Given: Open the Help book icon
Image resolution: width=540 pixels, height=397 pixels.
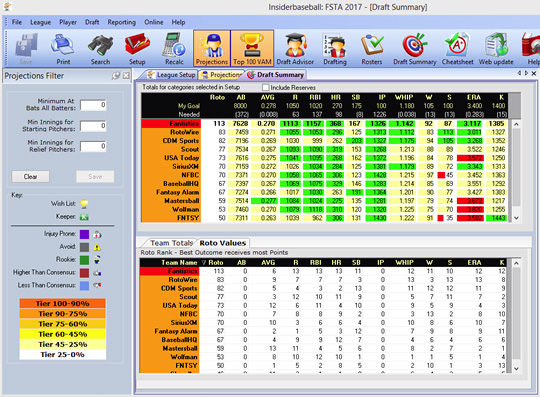Looking at the screenshot, I should pos(532,48).
